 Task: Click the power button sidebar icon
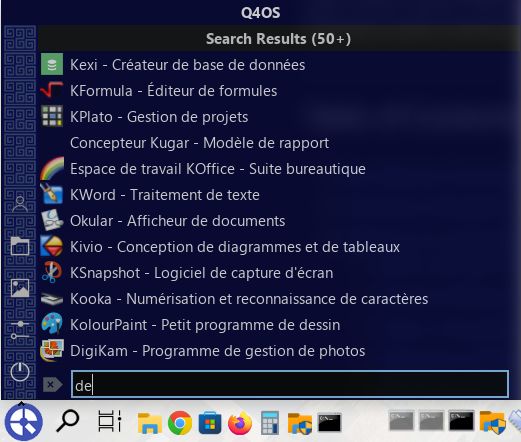pyautogui.click(x=20, y=372)
